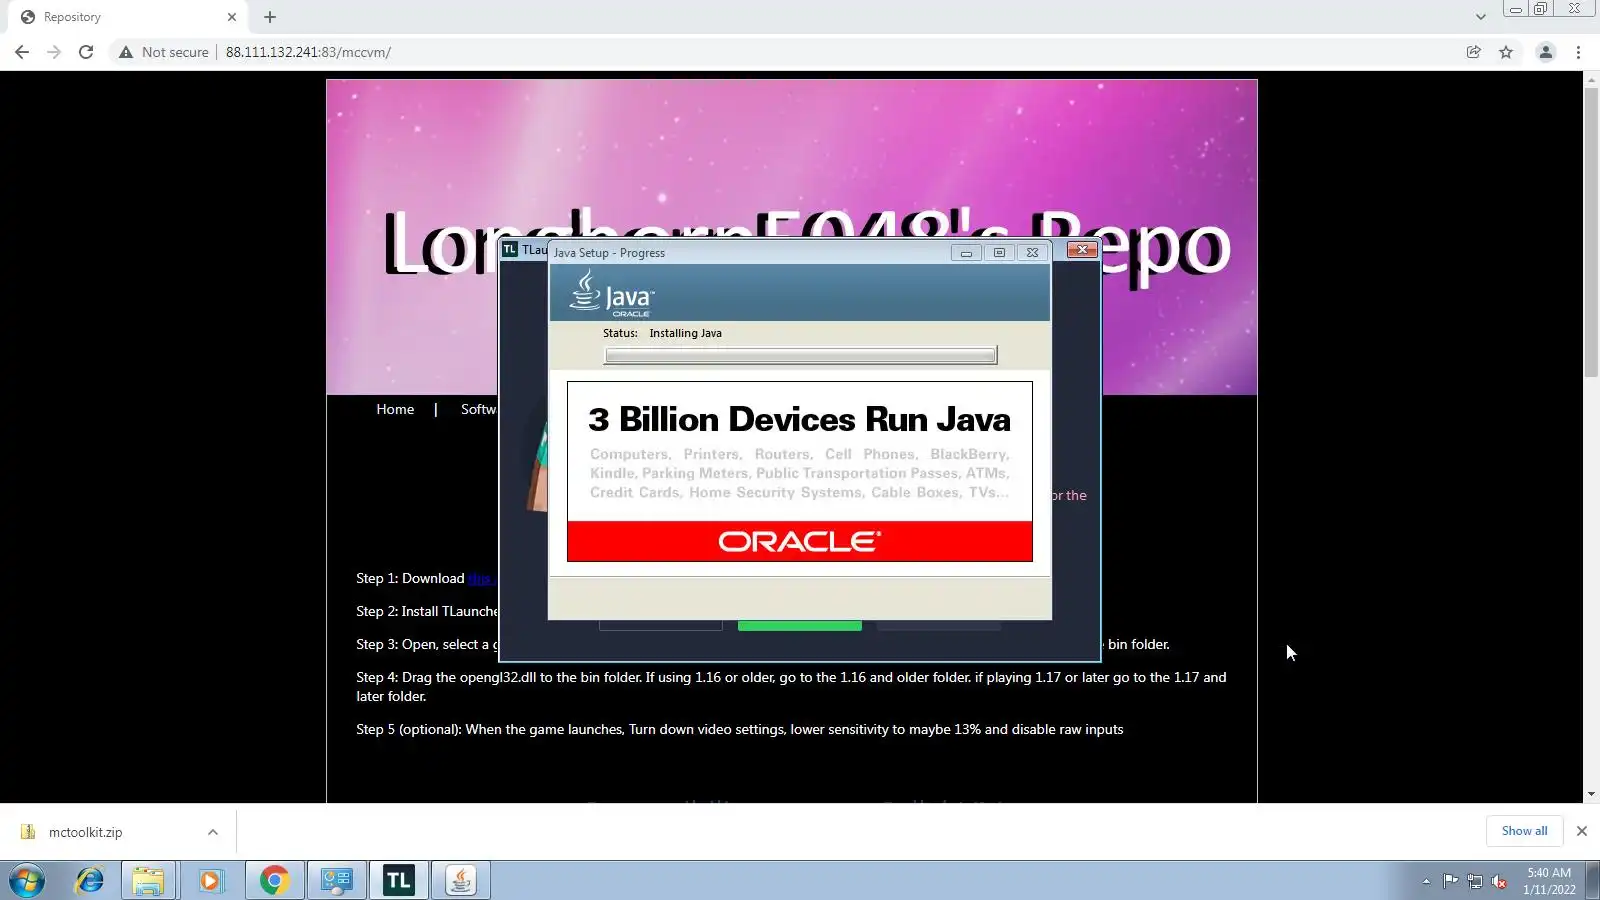Click the page scrollbar up arrow

click(x=1591, y=80)
